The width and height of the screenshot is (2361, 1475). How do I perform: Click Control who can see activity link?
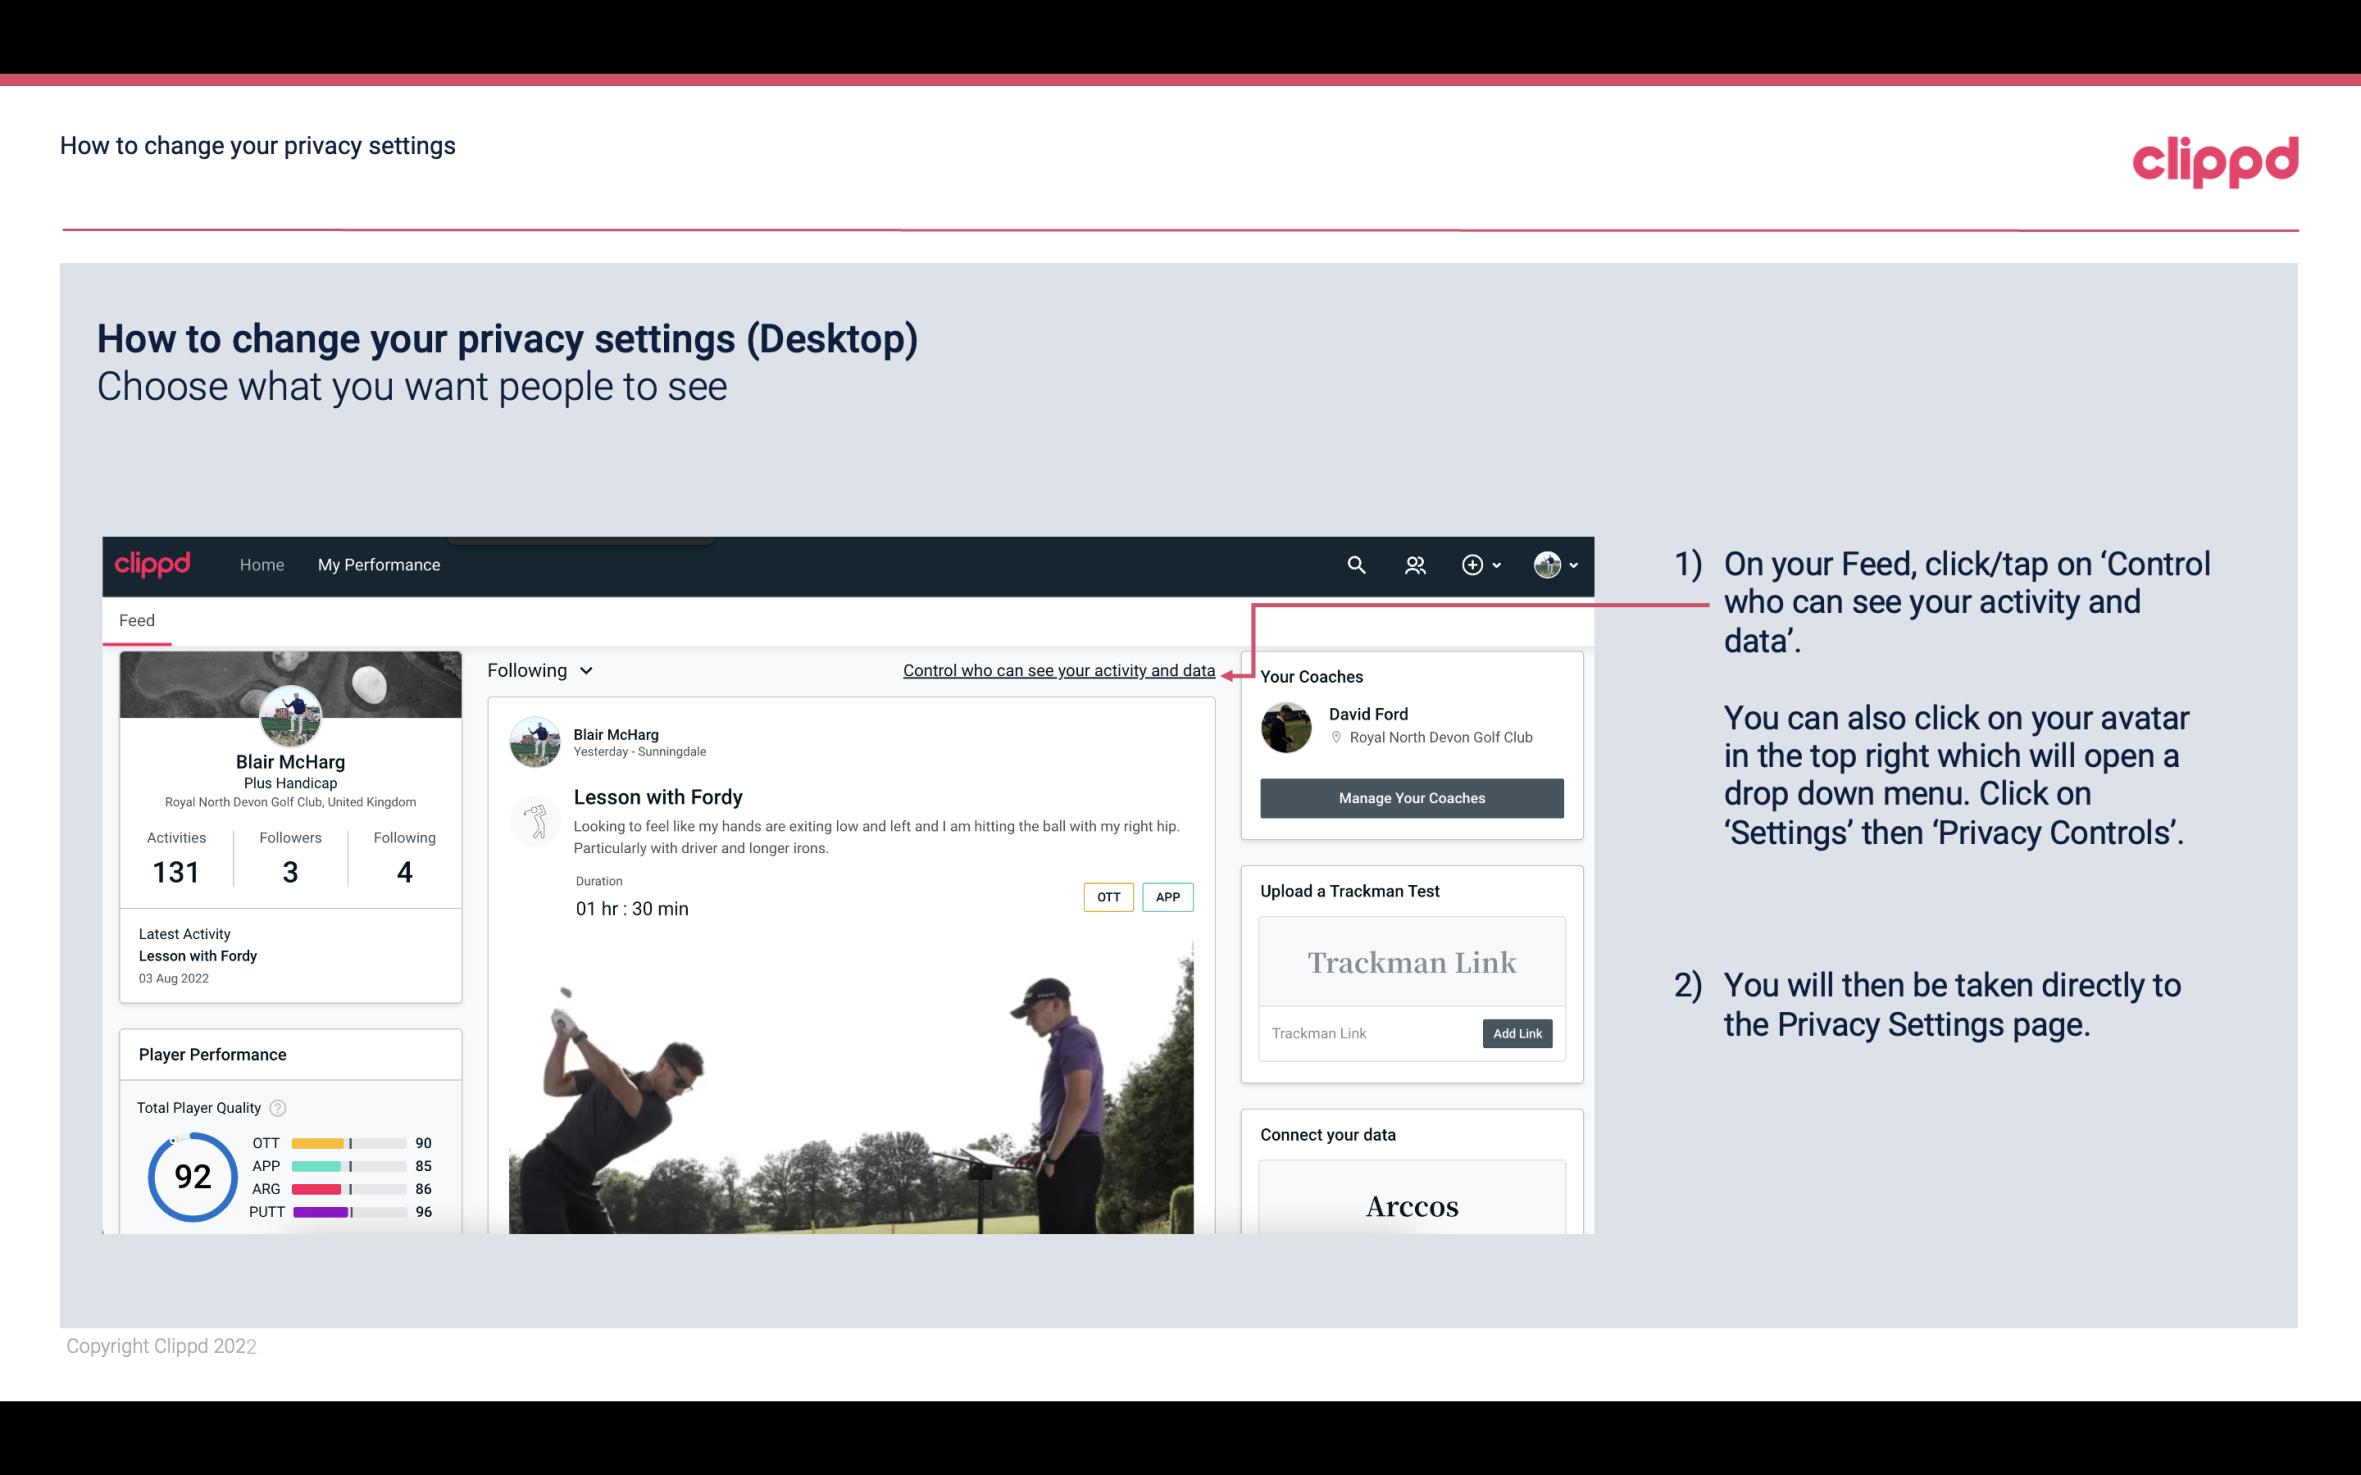coord(1058,670)
